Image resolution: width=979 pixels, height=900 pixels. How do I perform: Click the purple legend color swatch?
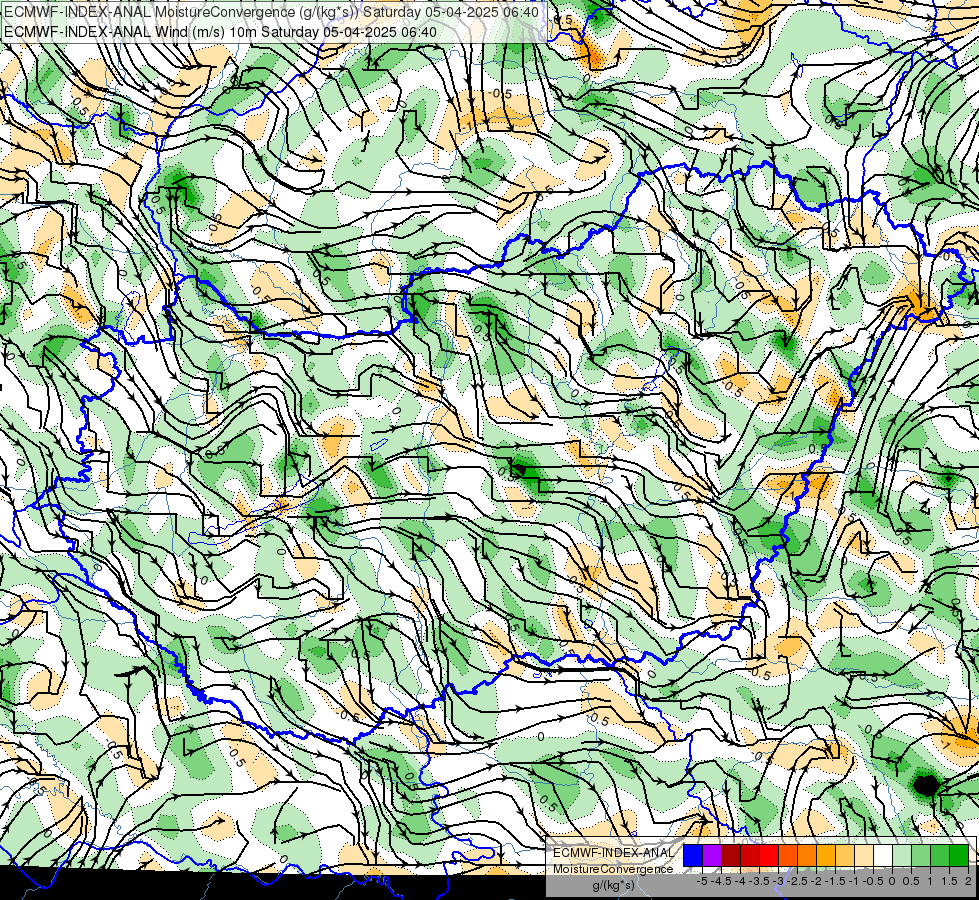coord(712,856)
